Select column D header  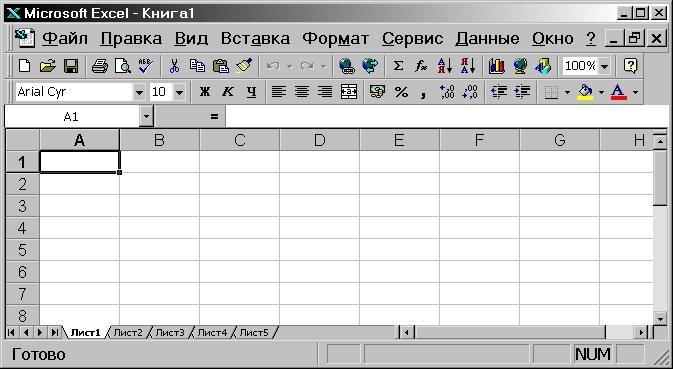(x=319, y=140)
